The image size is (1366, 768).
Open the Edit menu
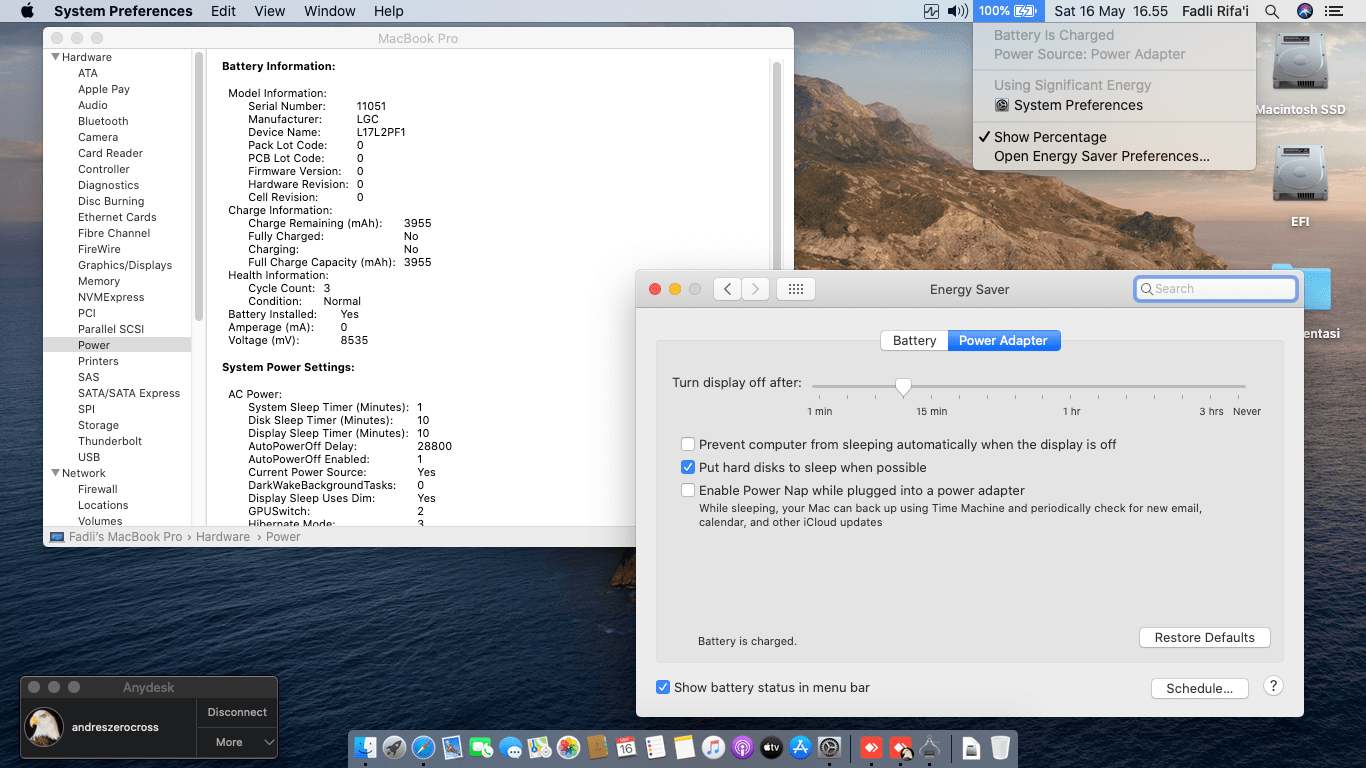click(224, 11)
